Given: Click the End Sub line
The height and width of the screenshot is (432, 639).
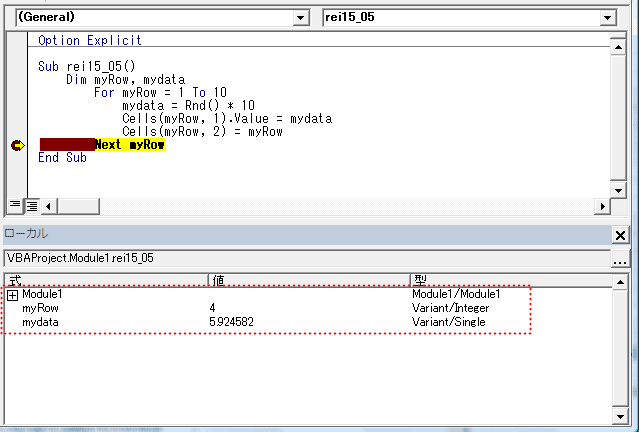Looking at the screenshot, I should point(62,158).
